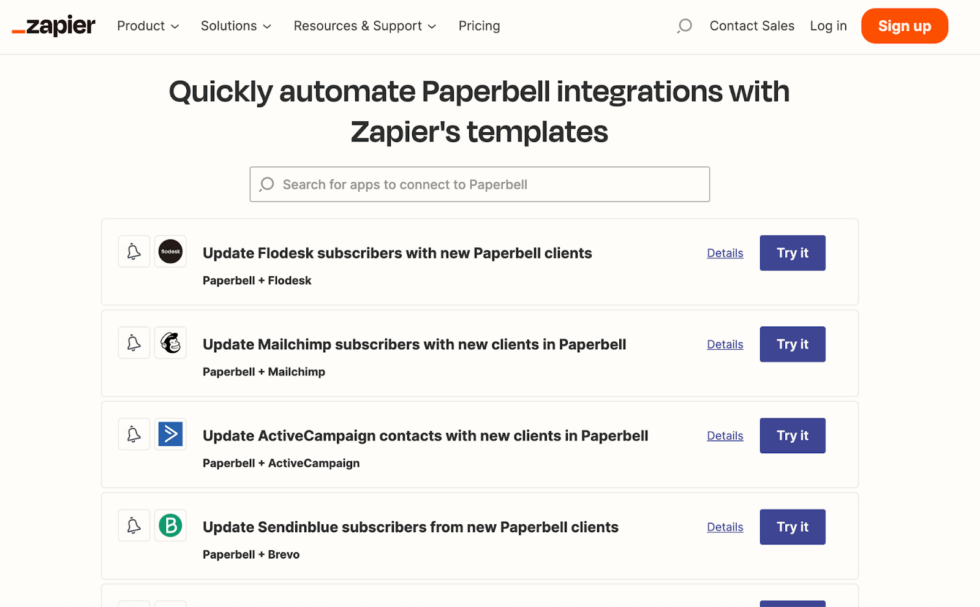980x607 pixels.
Task: Select the Flodesk app icon
Action: [171, 252]
